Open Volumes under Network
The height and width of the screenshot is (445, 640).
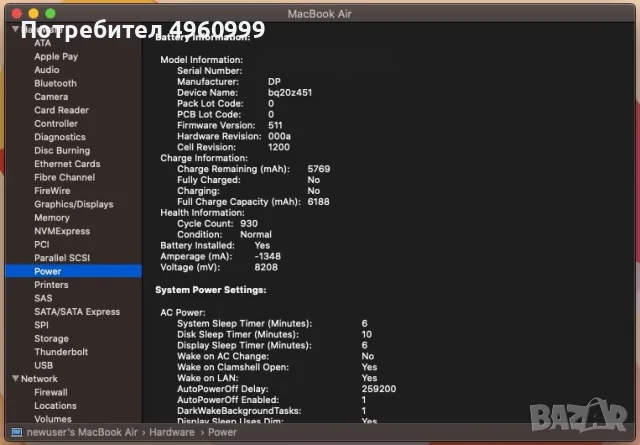point(53,419)
